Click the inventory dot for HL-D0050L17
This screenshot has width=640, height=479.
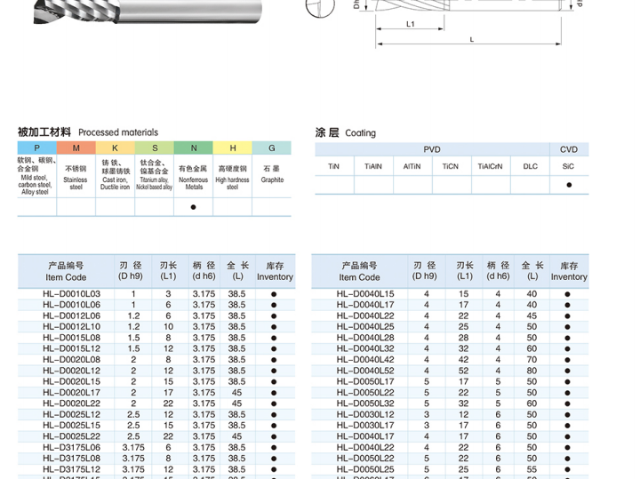coord(567,381)
